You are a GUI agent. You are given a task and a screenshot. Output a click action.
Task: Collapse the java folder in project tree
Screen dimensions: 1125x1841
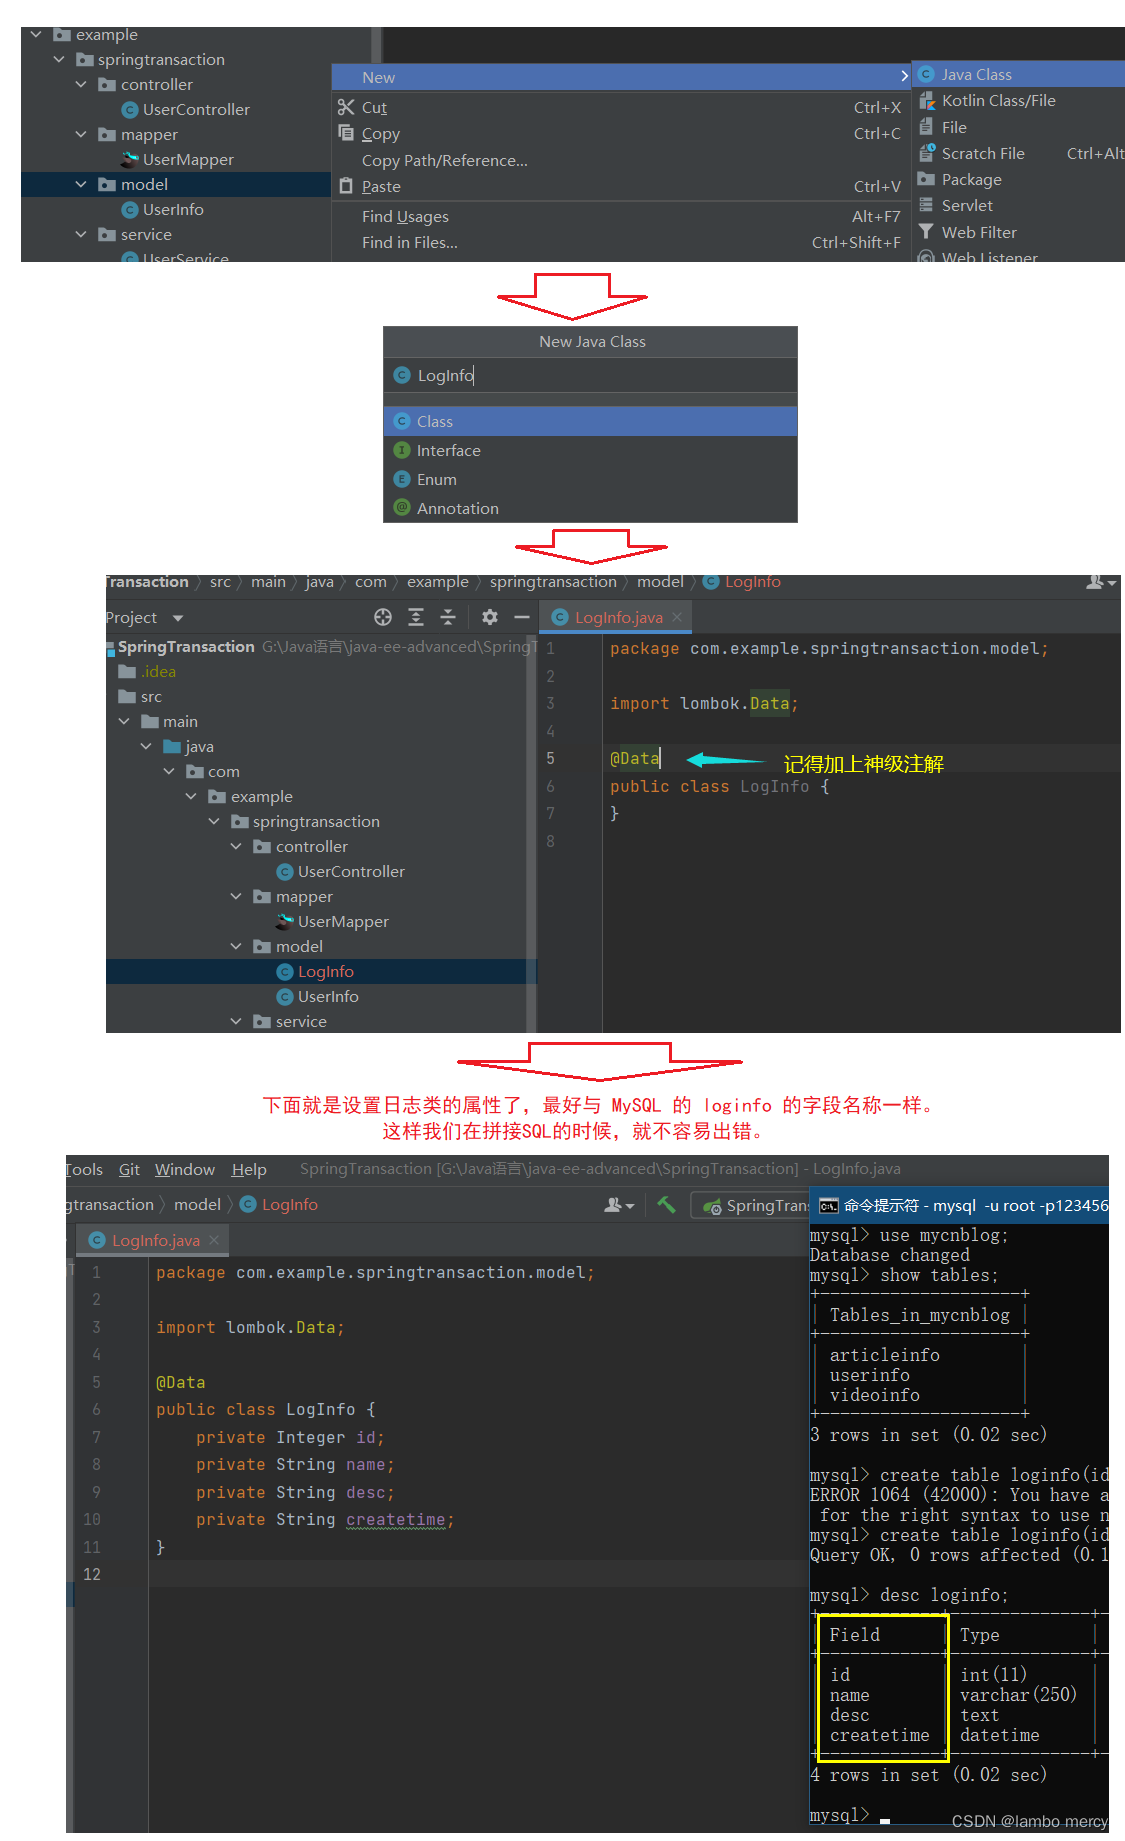[x=146, y=746]
